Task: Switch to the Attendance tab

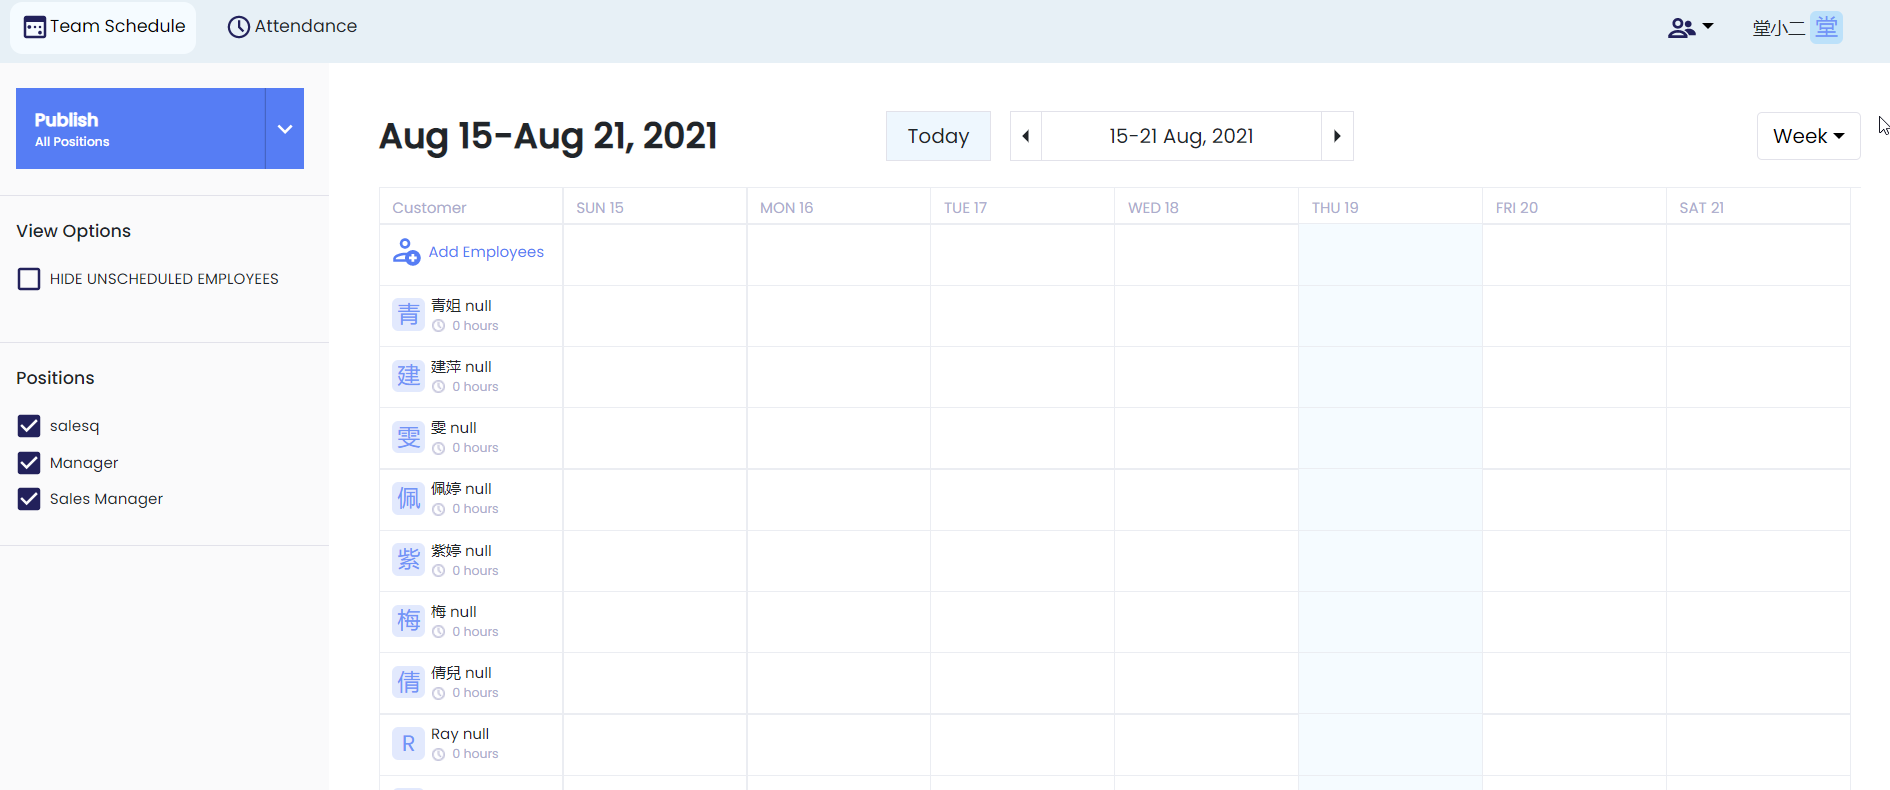Action: point(292,27)
